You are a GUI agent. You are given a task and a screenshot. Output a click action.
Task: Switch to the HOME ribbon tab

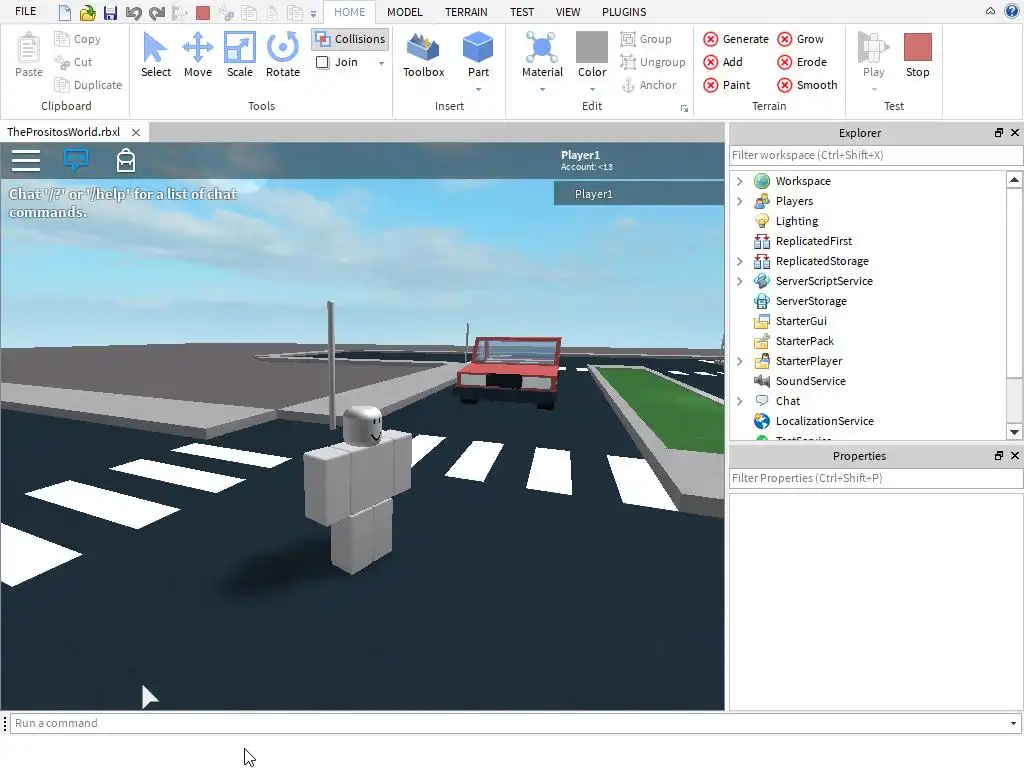pyautogui.click(x=349, y=12)
